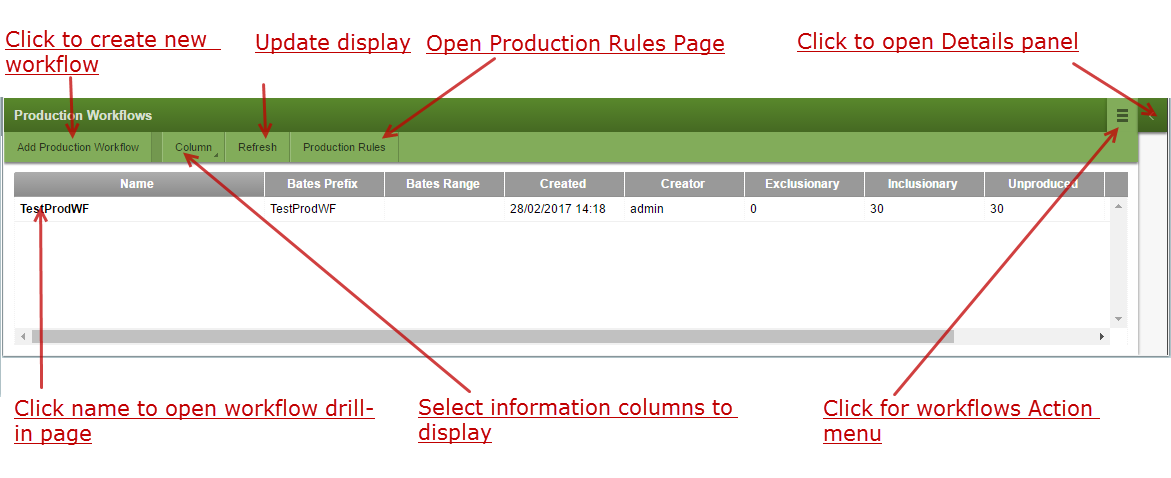Image resolution: width=1171 pixels, height=478 pixels.
Task: Open TestProdWF workflow drill-in page
Action: click(x=54, y=209)
